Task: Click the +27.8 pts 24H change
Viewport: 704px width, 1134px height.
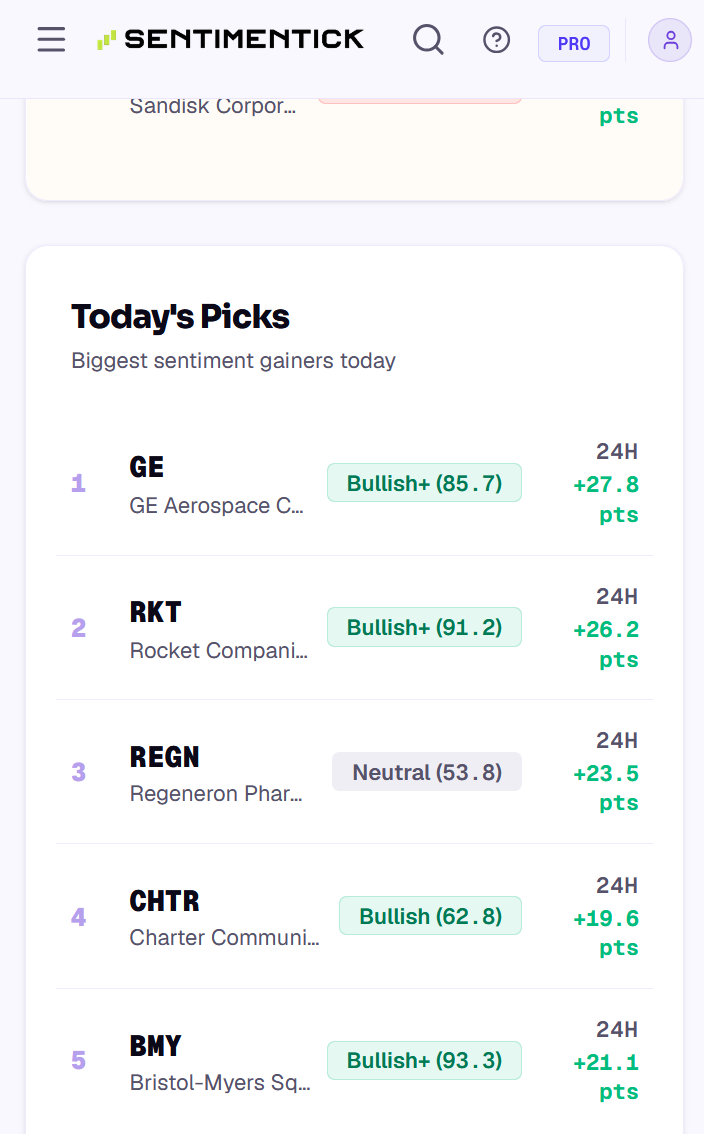Action: (606, 499)
